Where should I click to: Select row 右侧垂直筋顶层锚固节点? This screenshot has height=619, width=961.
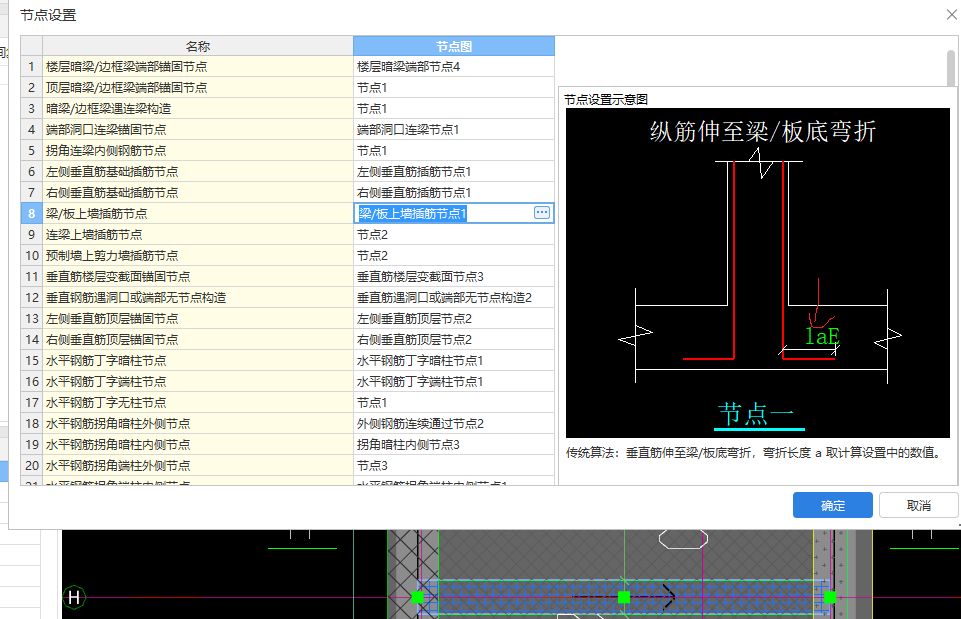(197, 339)
